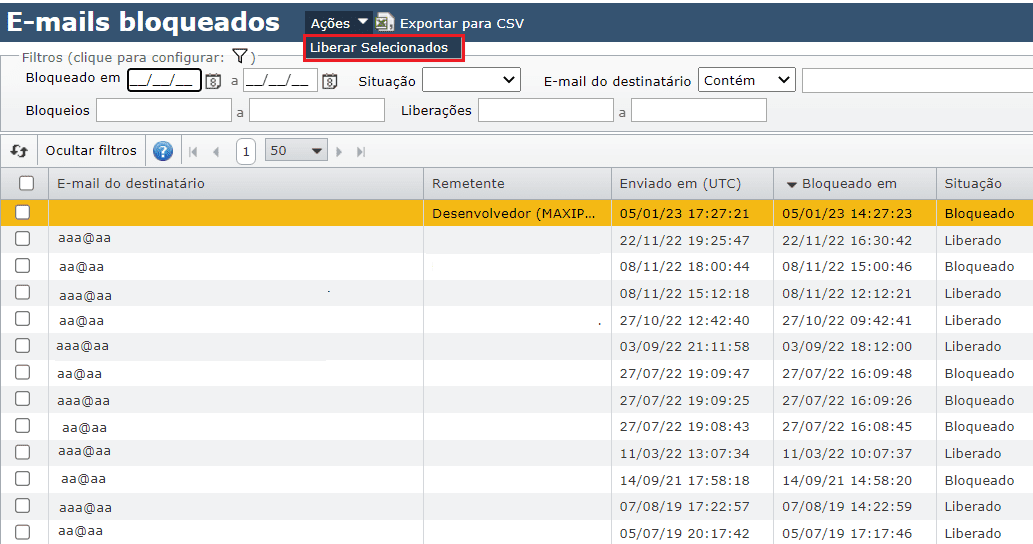Viewport: 1033px width, 544px height.
Task: Go to next page icon
Action: pyautogui.click(x=339, y=151)
